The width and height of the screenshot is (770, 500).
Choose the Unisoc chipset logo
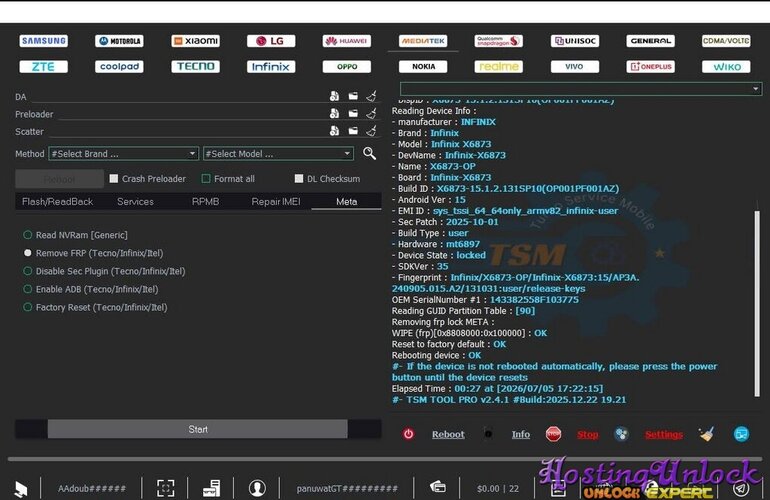pos(575,41)
